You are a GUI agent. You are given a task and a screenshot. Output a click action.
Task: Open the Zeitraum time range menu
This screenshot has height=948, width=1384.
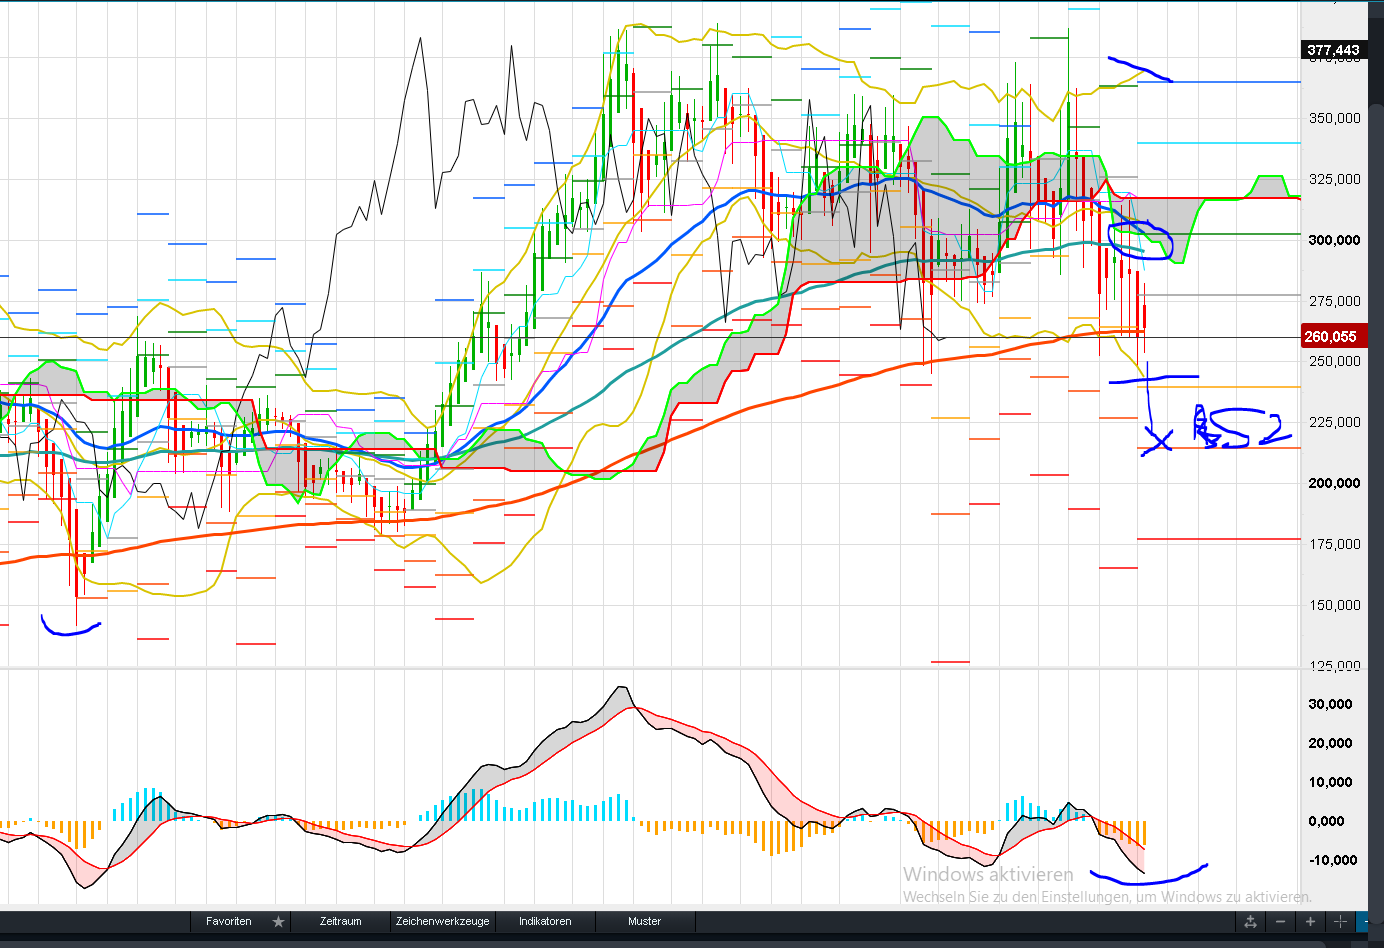(341, 921)
